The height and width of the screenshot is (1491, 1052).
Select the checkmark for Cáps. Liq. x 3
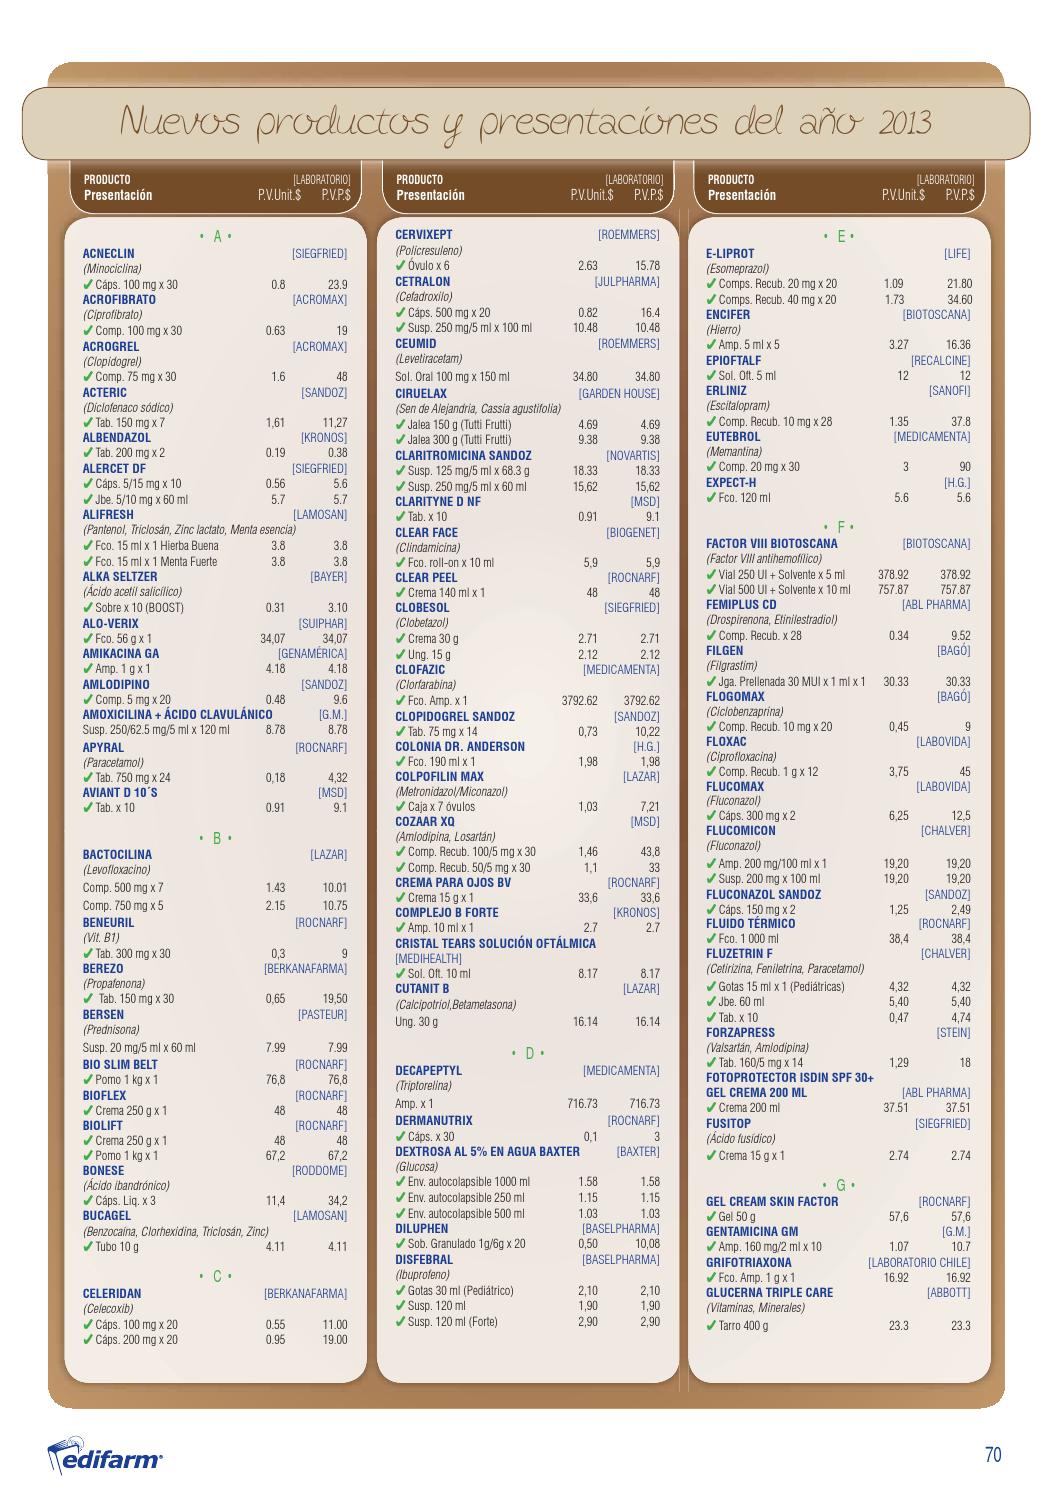click(88, 1201)
